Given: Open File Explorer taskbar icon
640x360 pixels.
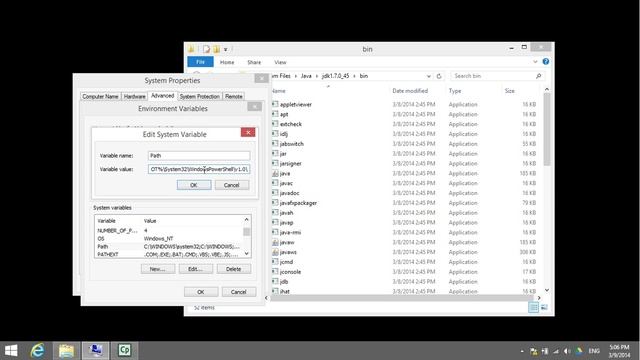Looking at the screenshot, I should (x=67, y=351).
